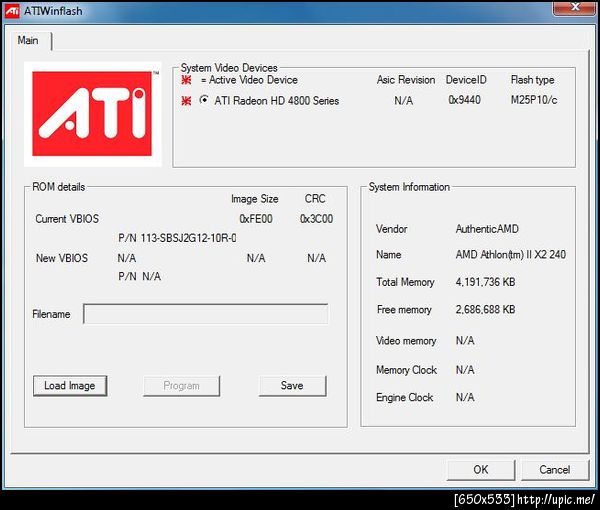Screen dimensions: 600x510
Task: Click the Image Size value 0xFE00
Action: click(x=256, y=218)
